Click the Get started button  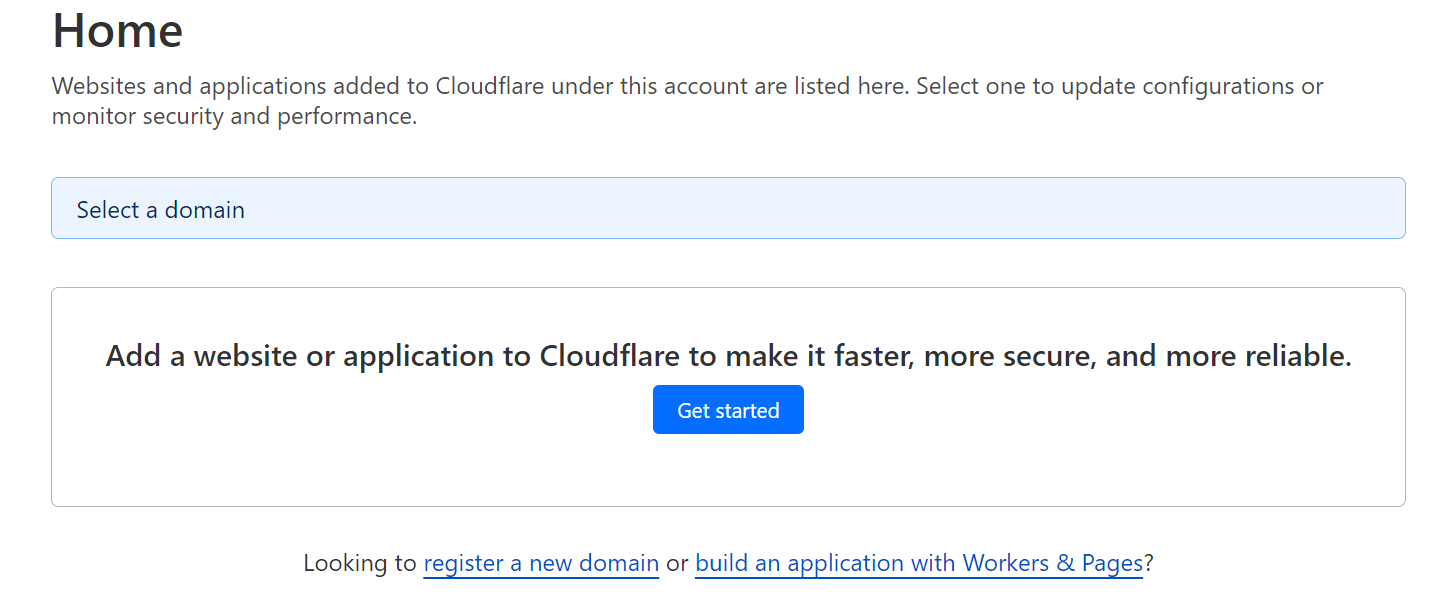pos(728,410)
